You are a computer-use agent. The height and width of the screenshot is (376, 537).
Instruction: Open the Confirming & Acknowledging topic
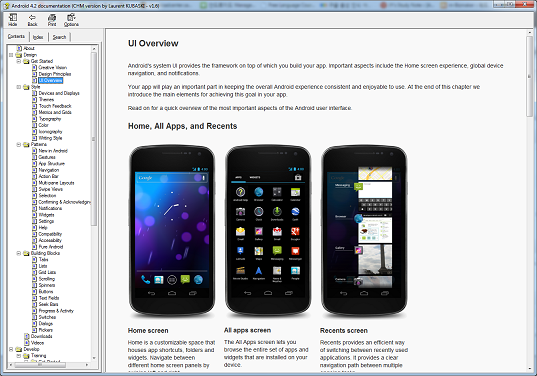[64, 202]
